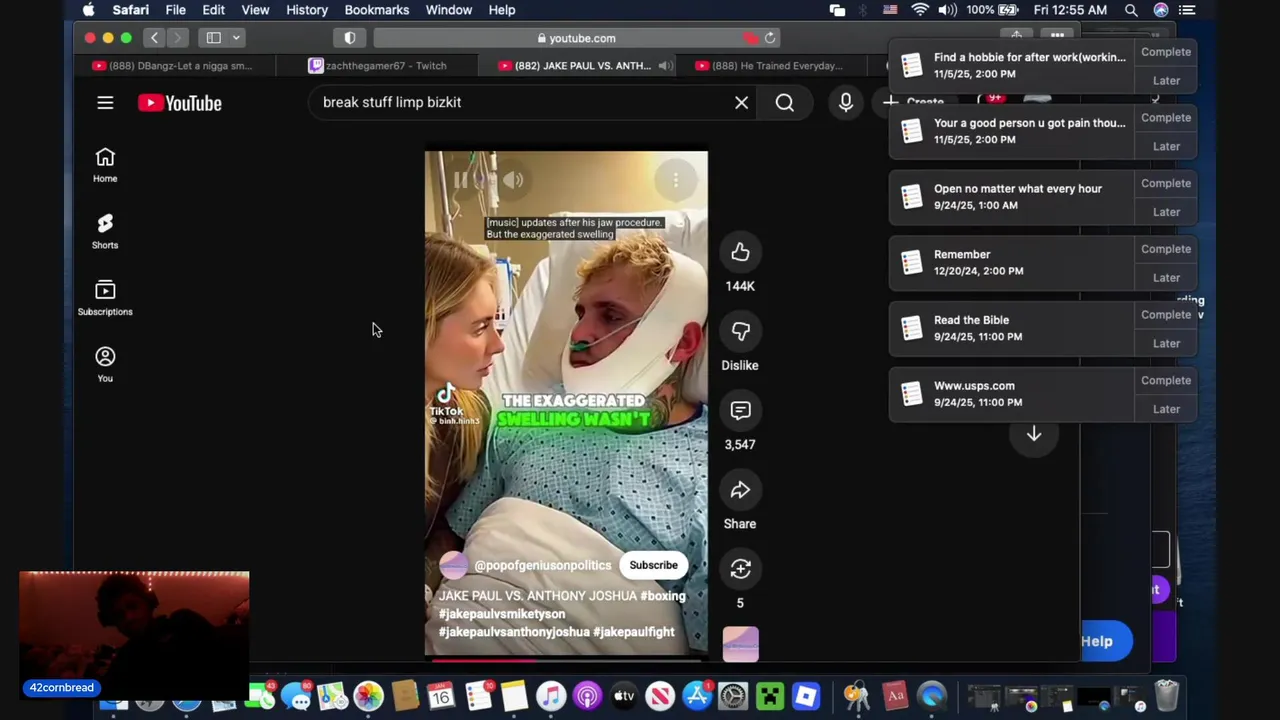Open Wi-Fi status menu

[919, 10]
